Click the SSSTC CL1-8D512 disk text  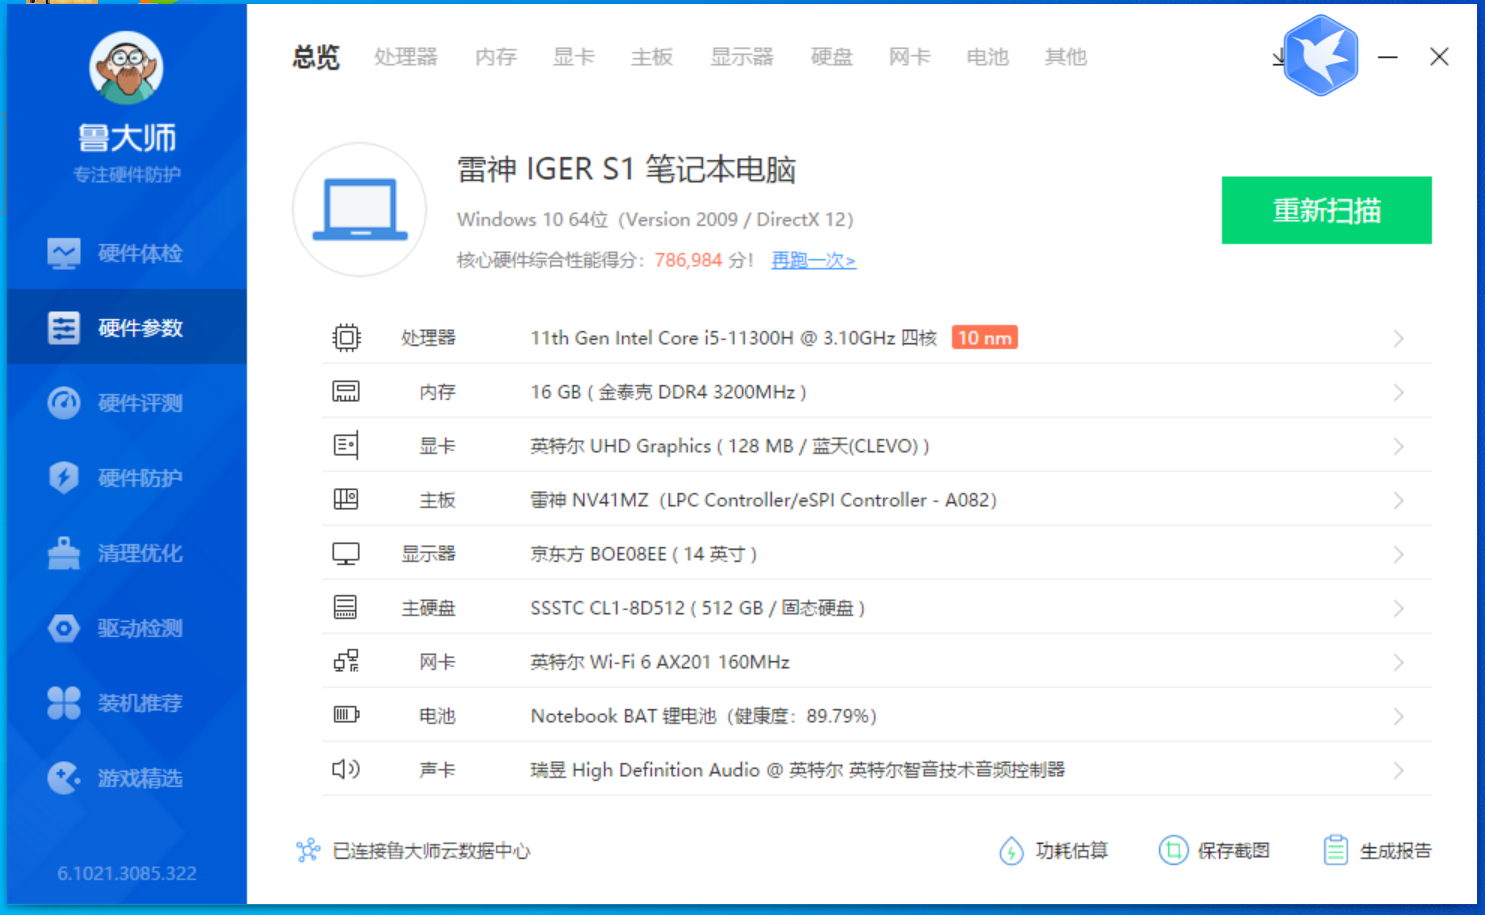tap(697, 608)
